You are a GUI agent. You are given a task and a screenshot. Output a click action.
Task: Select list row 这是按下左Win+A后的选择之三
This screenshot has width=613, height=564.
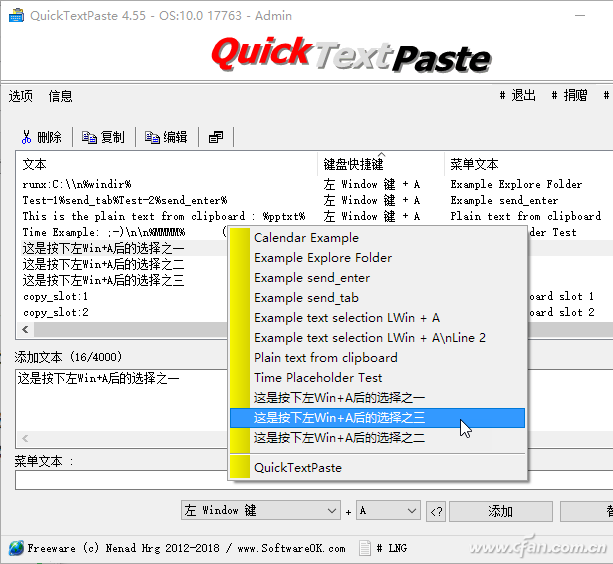[103, 280]
